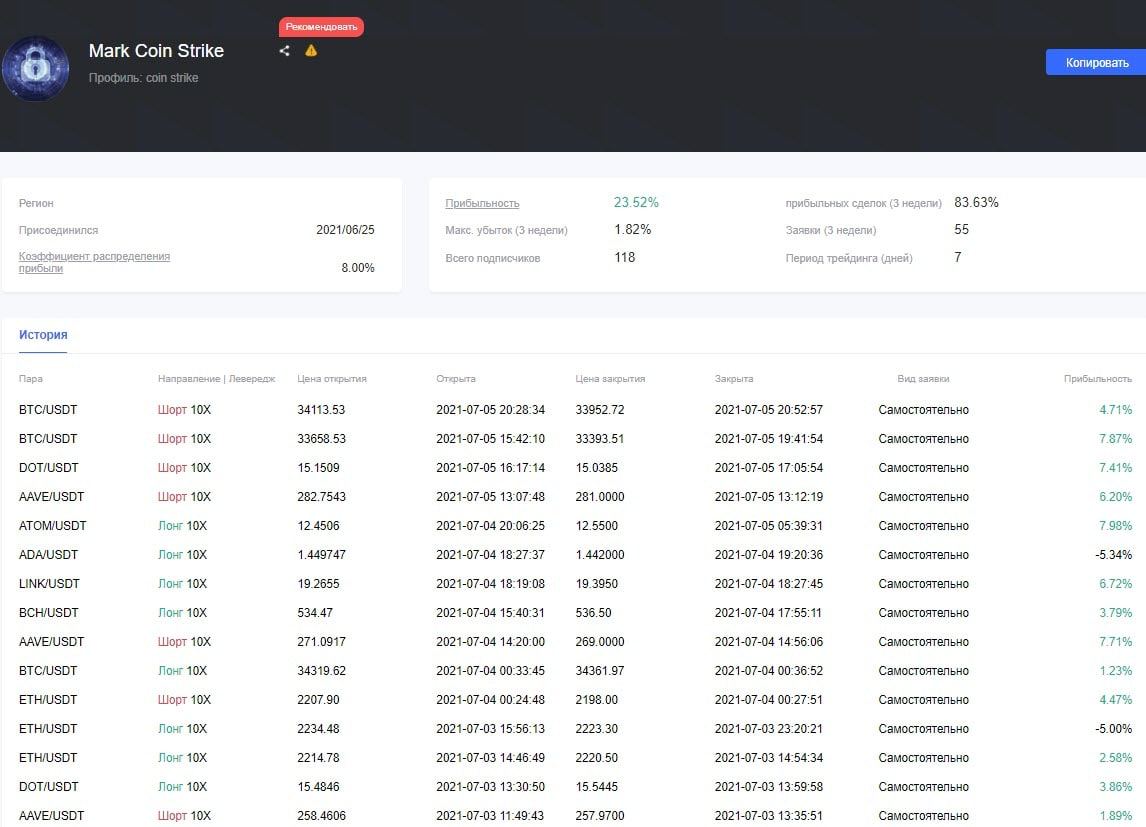Open the Прибыльность underlined link

coord(482,203)
